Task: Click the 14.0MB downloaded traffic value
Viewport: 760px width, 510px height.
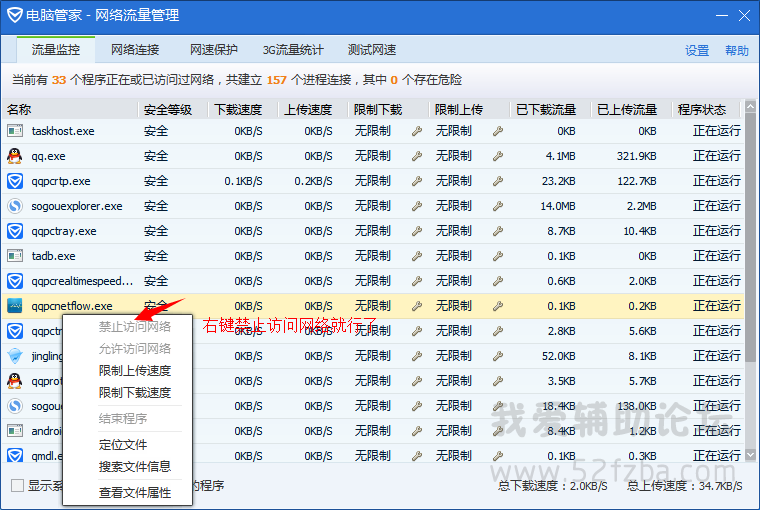Action: coord(558,206)
